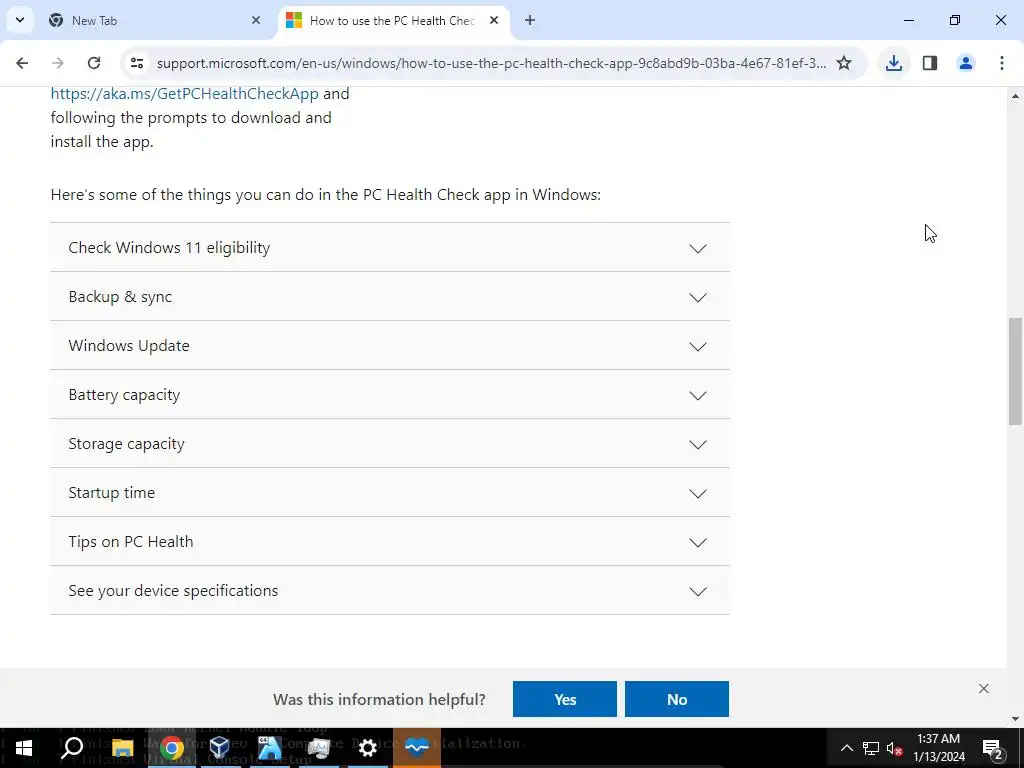This screenshot has height=768, width=1024.
Task: Open the tab search dropdown arrow
Action: coord(20,20)
